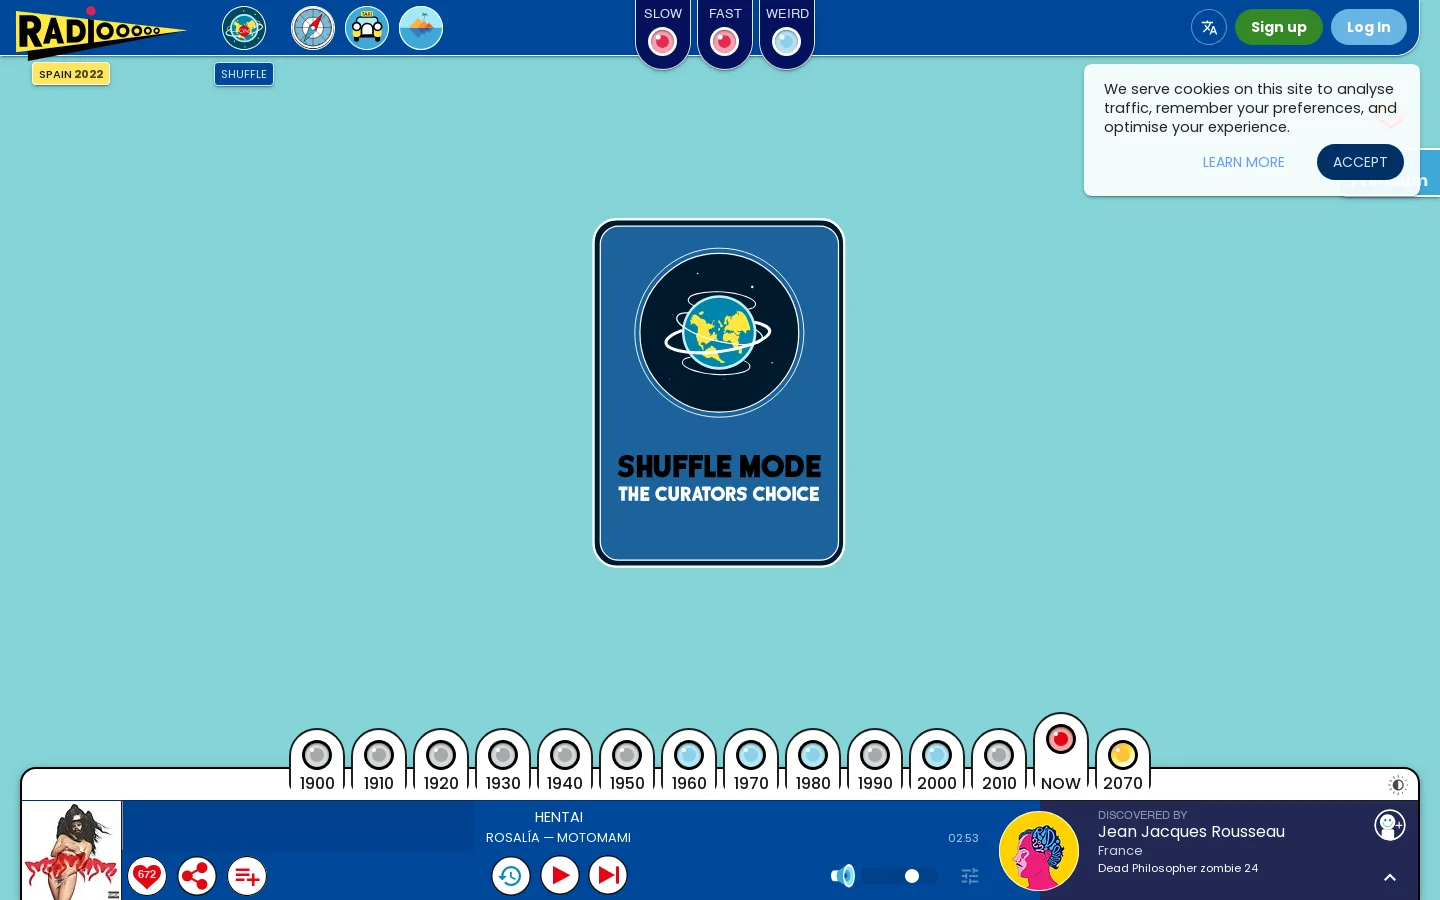The image size is (1440, 900).
Task: Click the Shuffle Mode curators choice card
Action: [719, 393]
